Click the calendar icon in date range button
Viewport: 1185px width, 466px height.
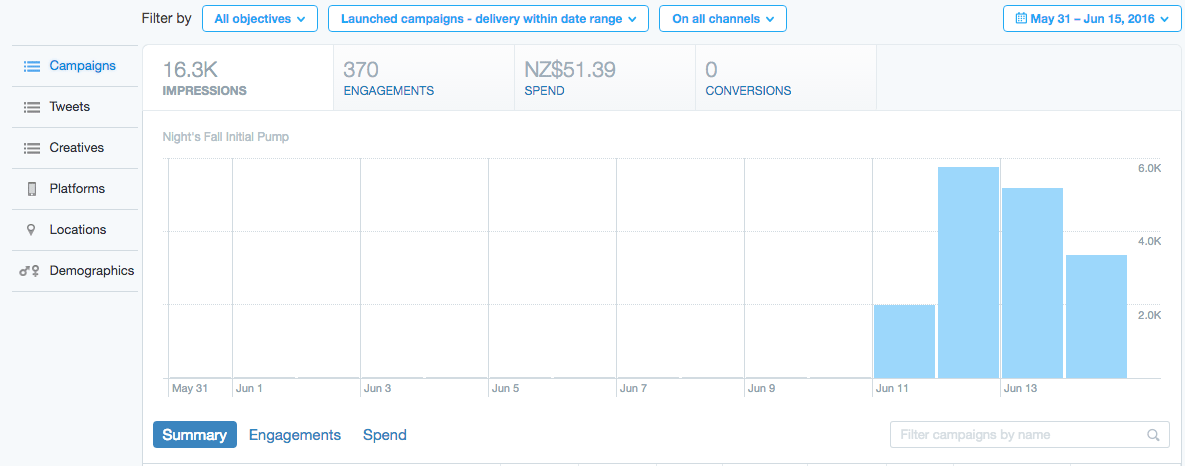tap(1021, 18)
